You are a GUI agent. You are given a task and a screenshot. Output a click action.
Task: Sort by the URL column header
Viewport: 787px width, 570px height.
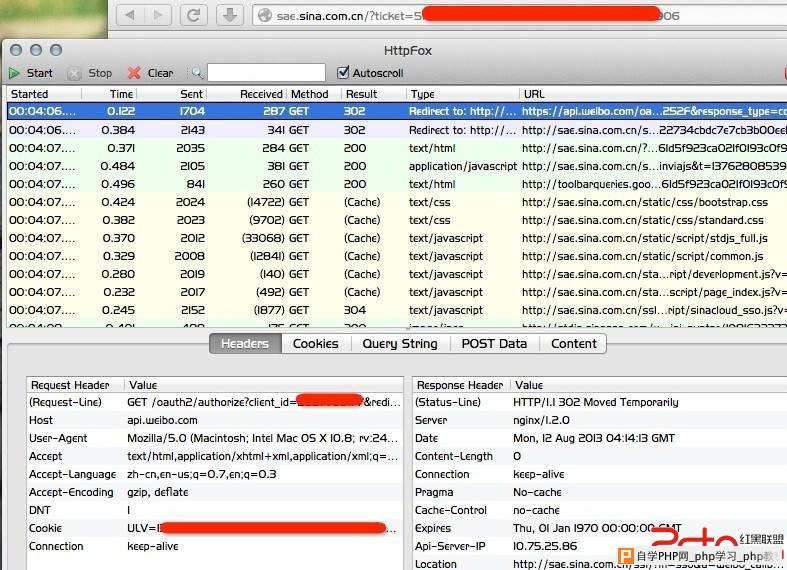pyautogui.click(x=653, y=94)
